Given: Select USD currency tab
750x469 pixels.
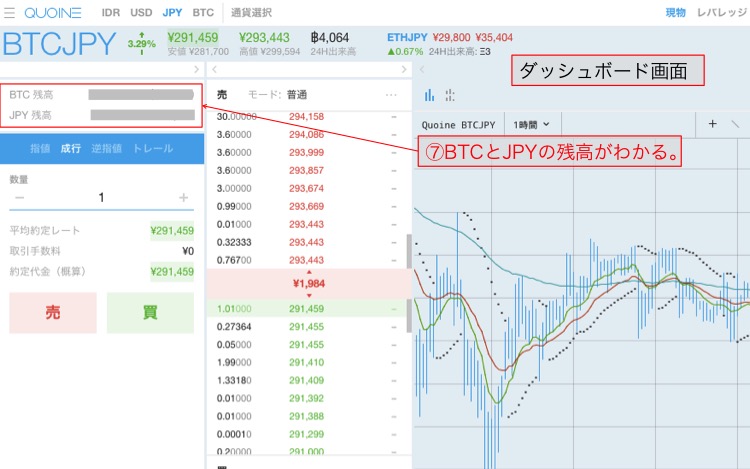Looking at the screenshot, I should (x=141, y=12).
